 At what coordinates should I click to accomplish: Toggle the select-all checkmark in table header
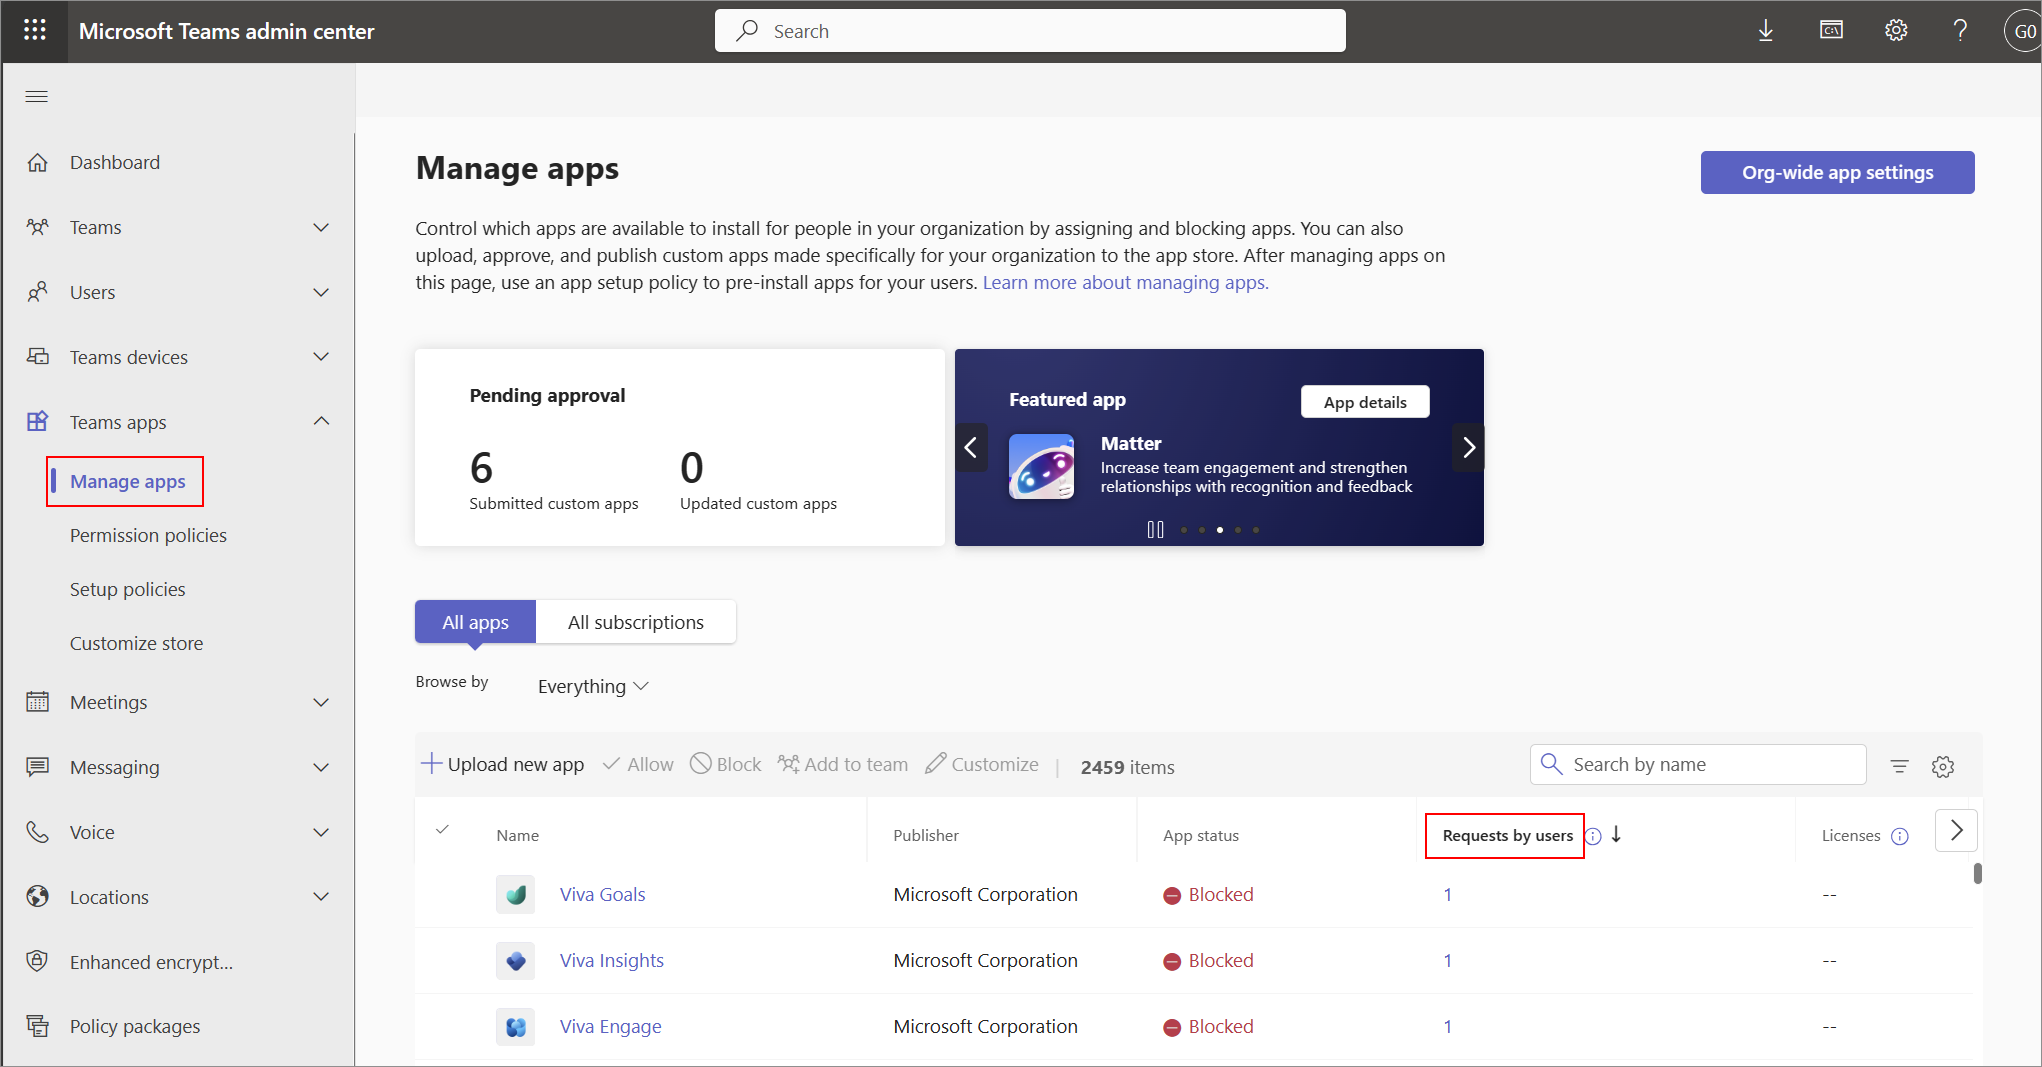point(442,830)
